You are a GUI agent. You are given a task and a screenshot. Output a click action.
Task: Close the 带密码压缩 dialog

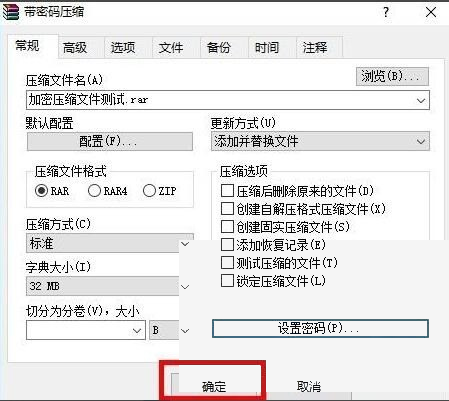[x=431, y=12]
